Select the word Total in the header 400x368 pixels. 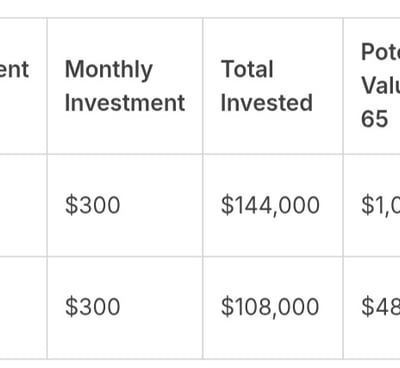(247, 69)
